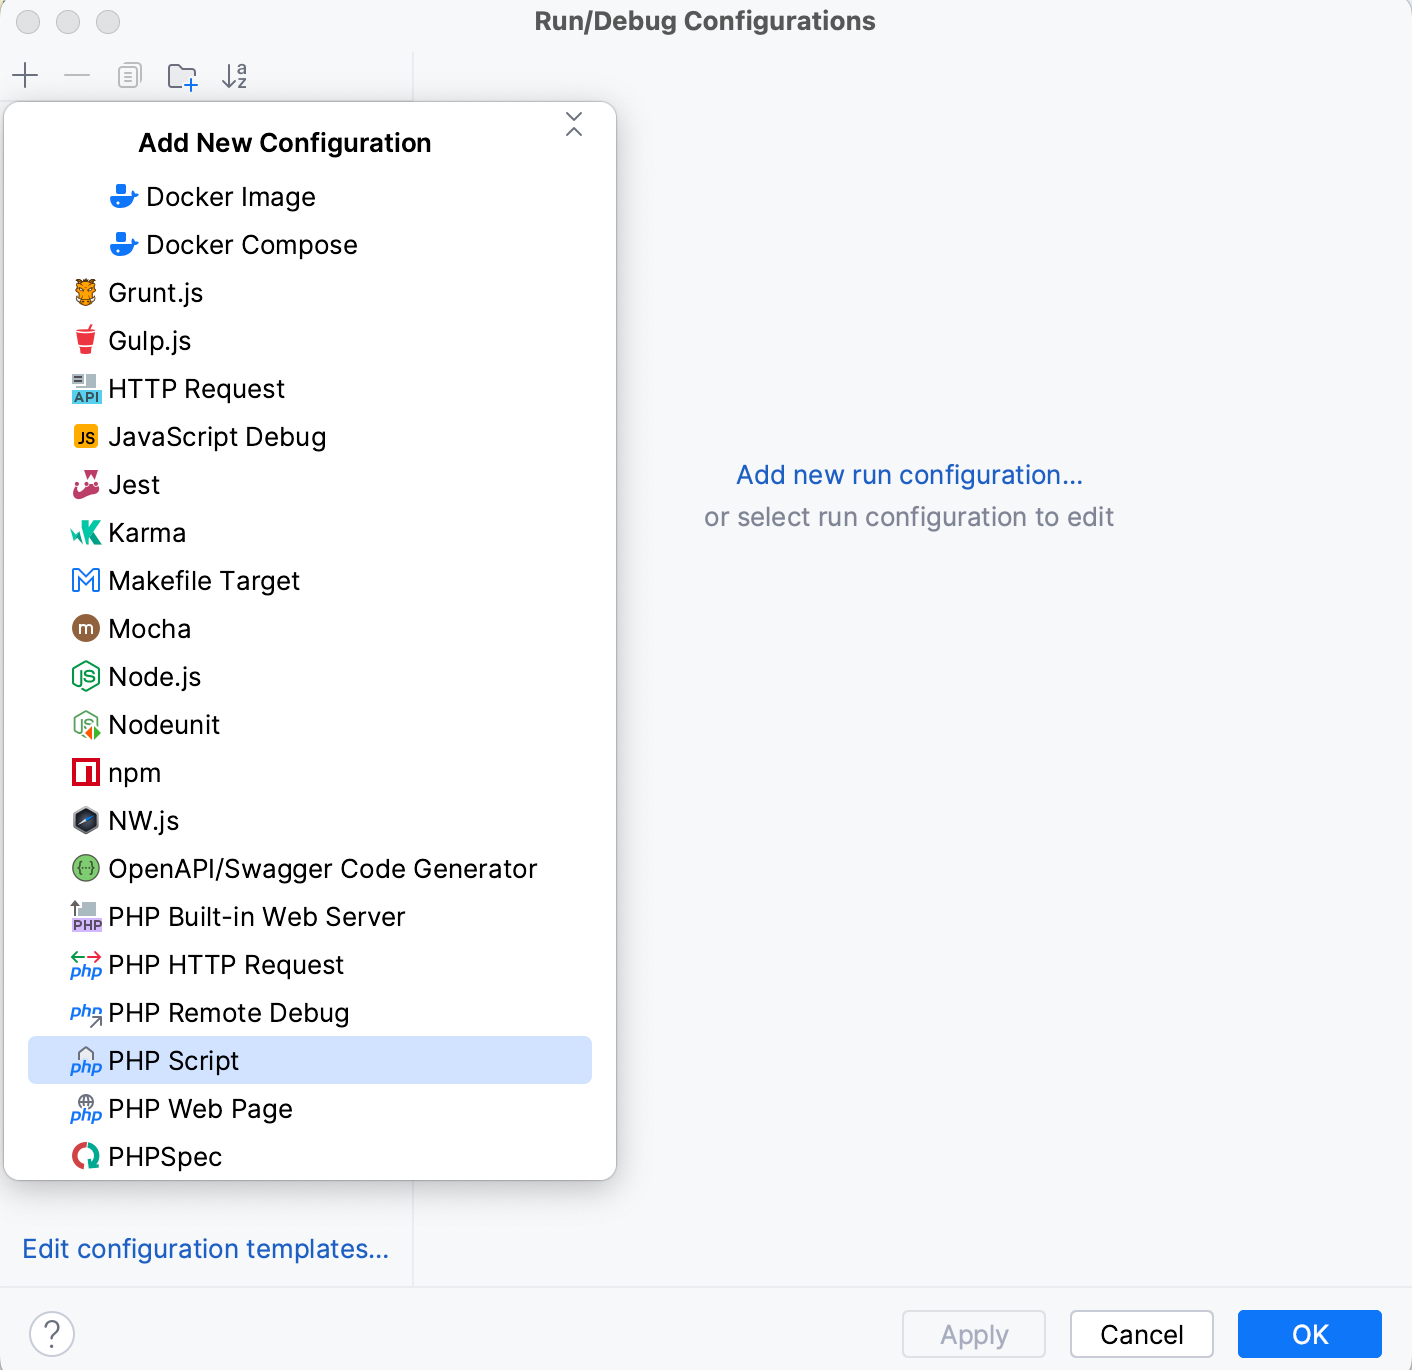Select PHP Remote Debug configuration type

pos(228,1012)
